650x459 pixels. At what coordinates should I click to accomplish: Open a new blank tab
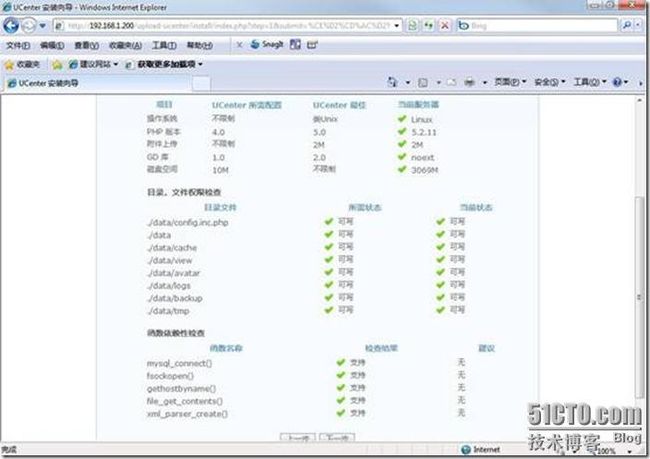(x=201, y=83)
